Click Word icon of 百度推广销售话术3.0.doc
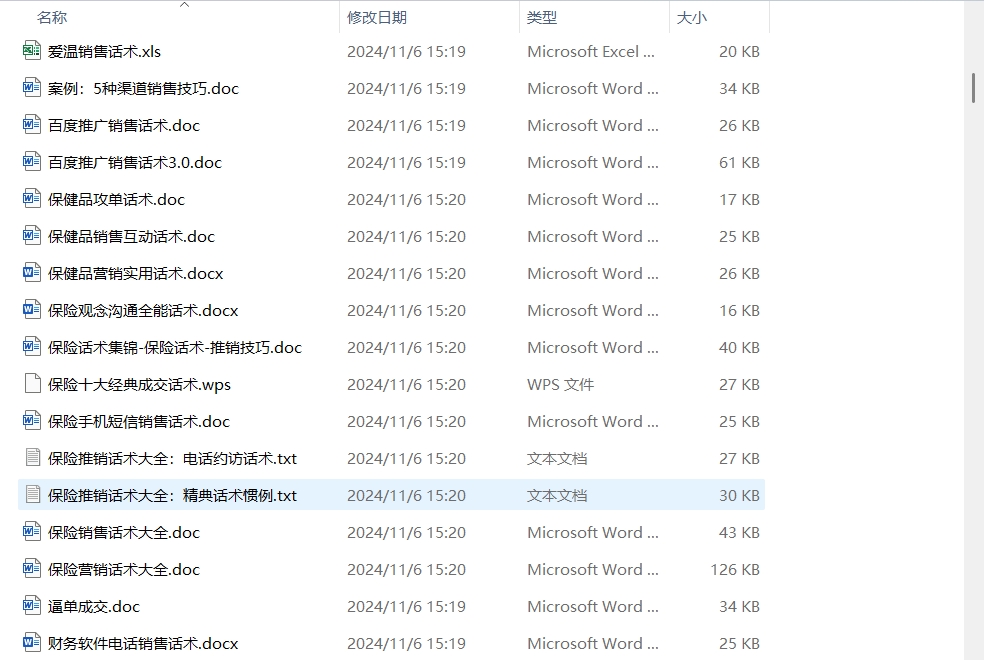Screen dimensions: 984x660 [x=32, y=162]
